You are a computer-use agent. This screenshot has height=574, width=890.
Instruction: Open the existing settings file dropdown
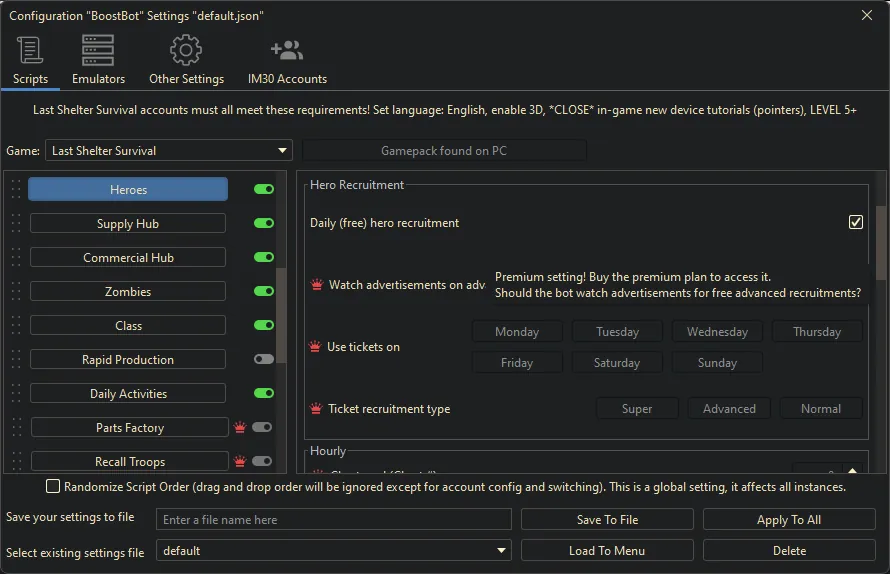pos(334,550)
